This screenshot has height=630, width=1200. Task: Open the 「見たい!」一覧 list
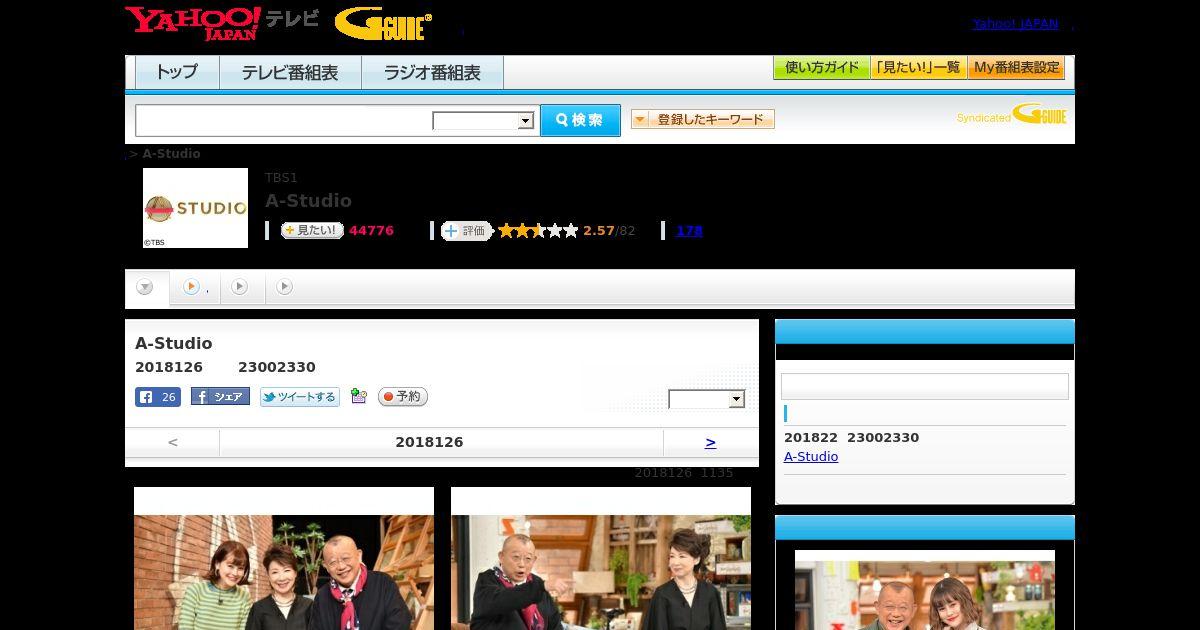919,68
